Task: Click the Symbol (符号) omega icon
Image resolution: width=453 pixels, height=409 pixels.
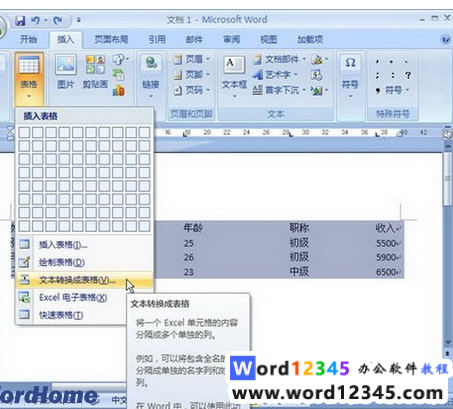Action: (x=350, y=63)
